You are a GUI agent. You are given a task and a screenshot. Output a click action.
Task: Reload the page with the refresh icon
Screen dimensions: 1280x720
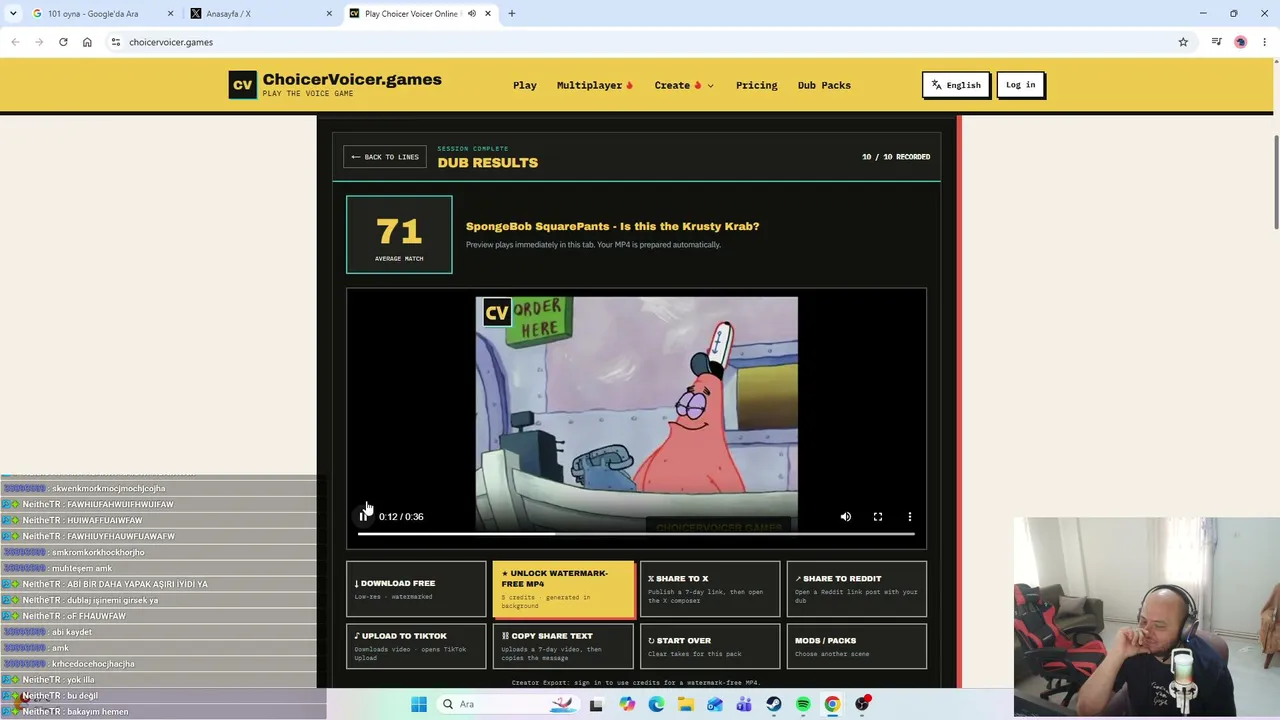click(x=63, y=42)
